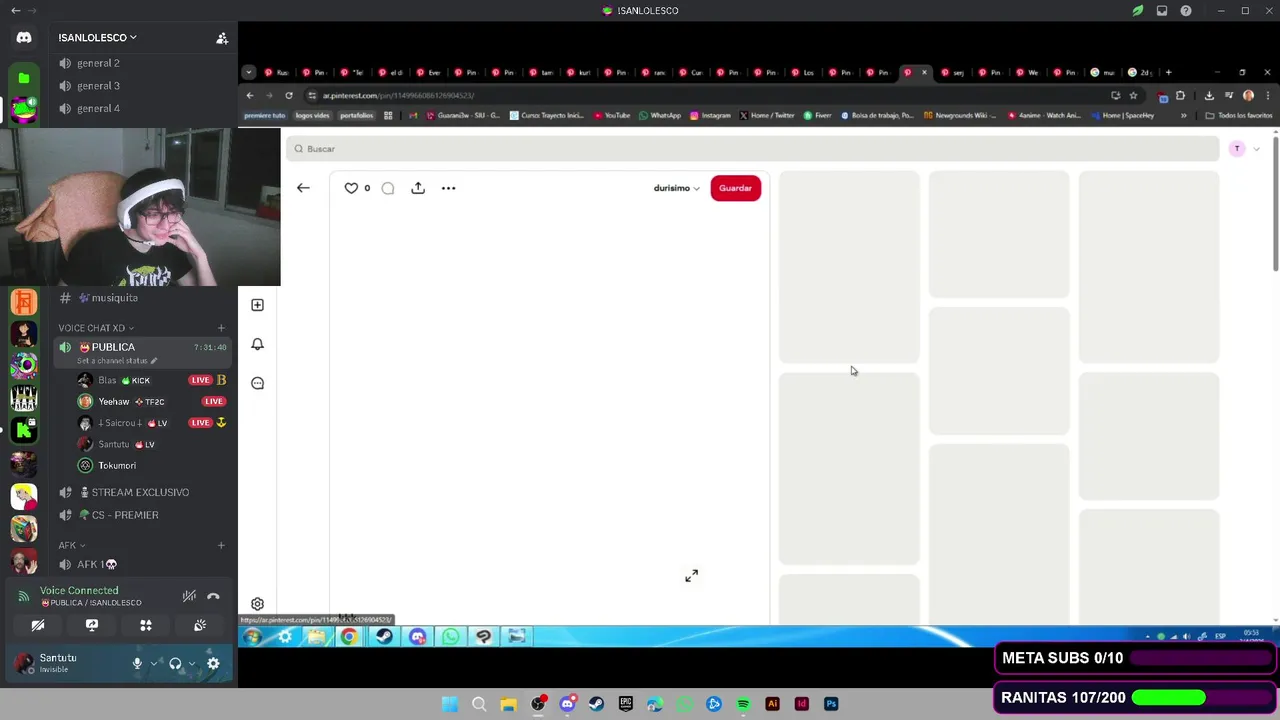Click the red Guardar button
Viewport: 1280px width, 720px height.
pyautogui.click(x=735, y=188)
